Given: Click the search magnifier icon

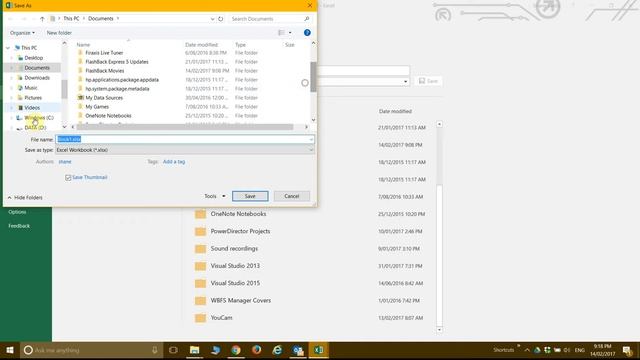Looking at the screenshot, I should tap(307, 19).
